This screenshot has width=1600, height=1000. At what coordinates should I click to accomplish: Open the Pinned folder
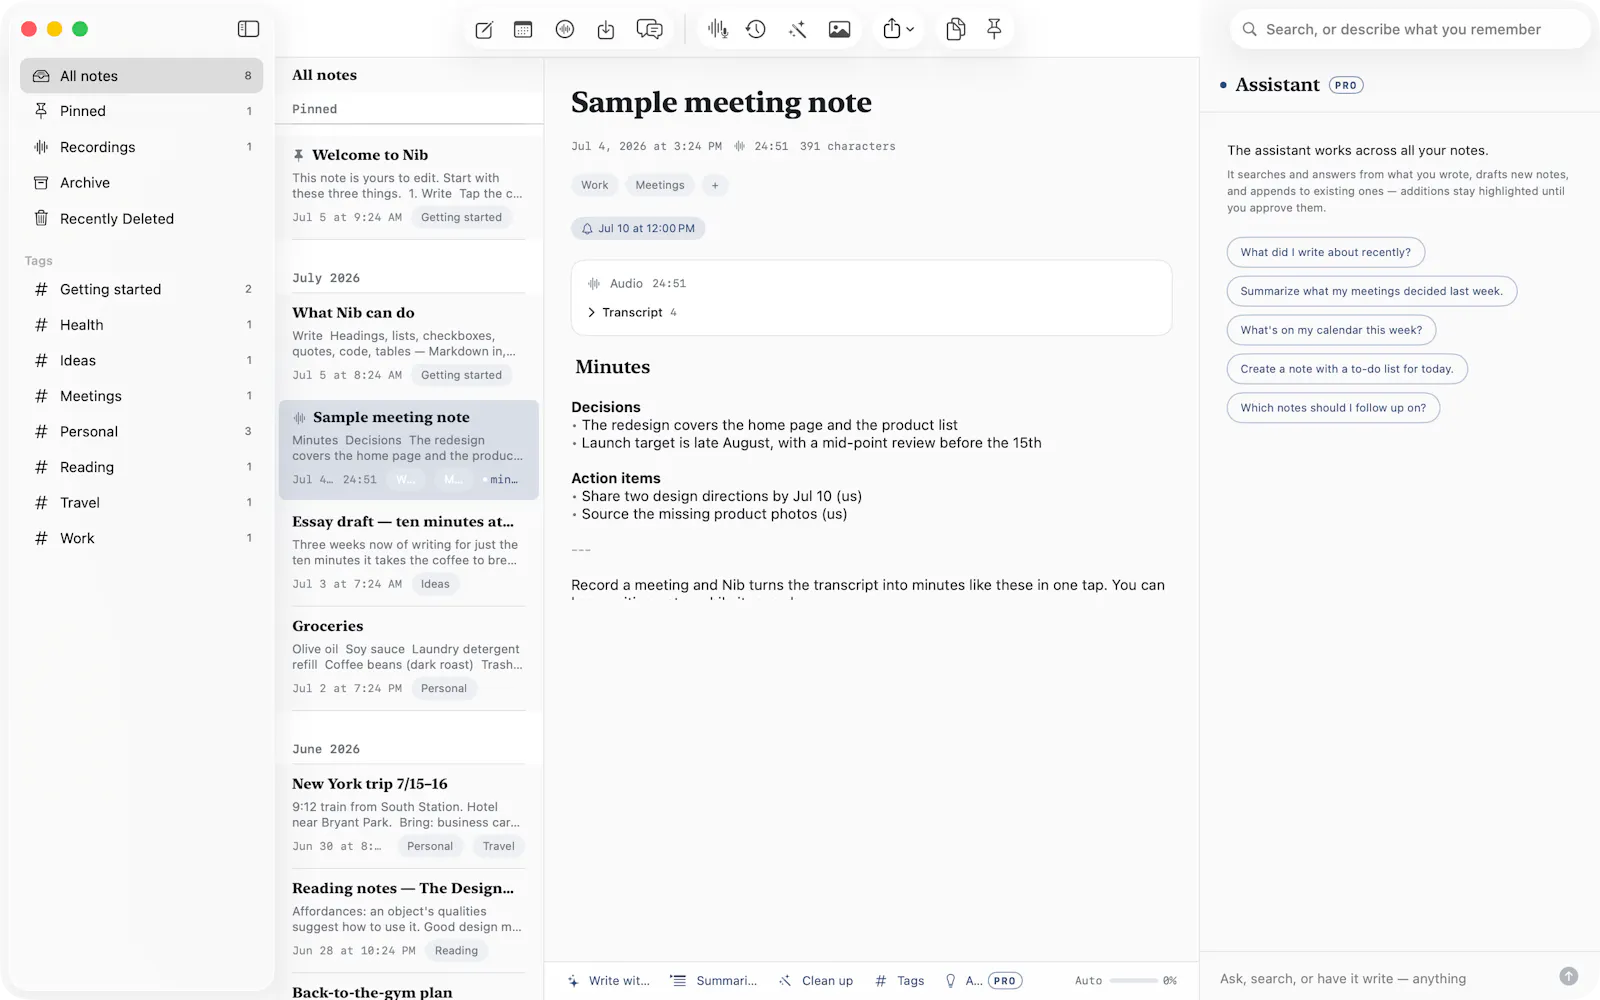tap(142, 111)
